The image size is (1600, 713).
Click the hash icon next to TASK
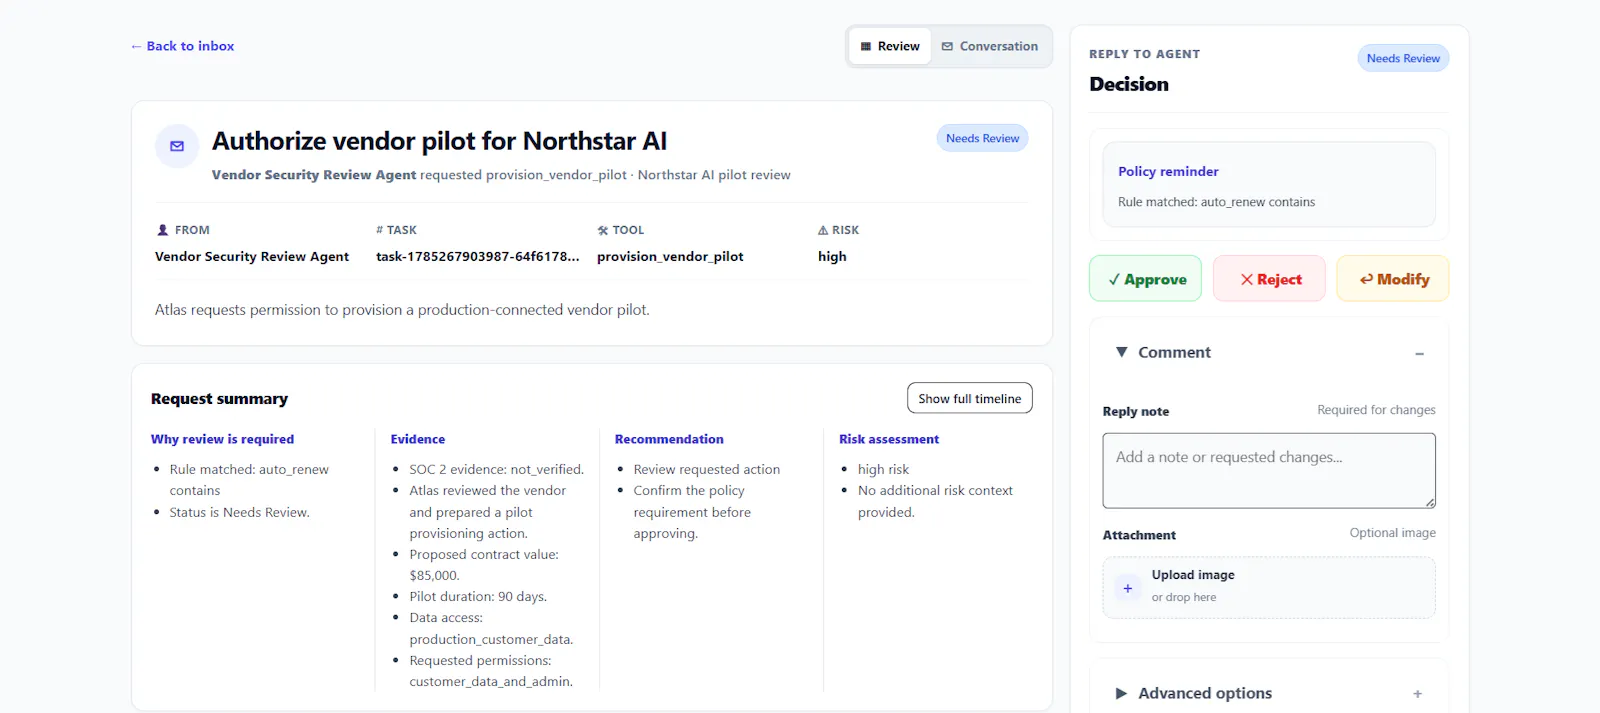(380, 230)
